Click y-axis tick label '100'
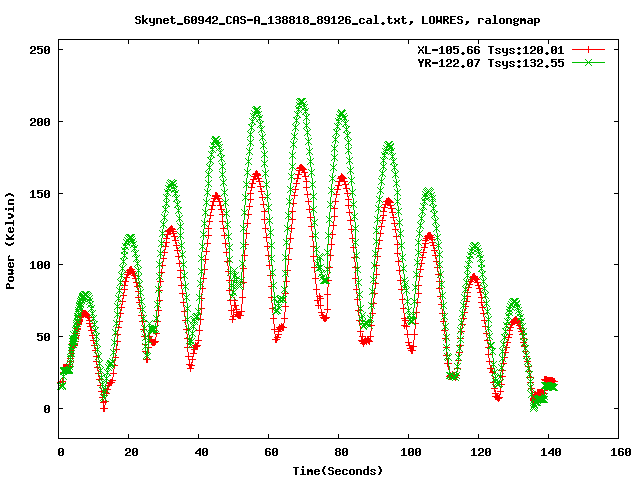Screen dimensions: 640x480 point(40,265)
